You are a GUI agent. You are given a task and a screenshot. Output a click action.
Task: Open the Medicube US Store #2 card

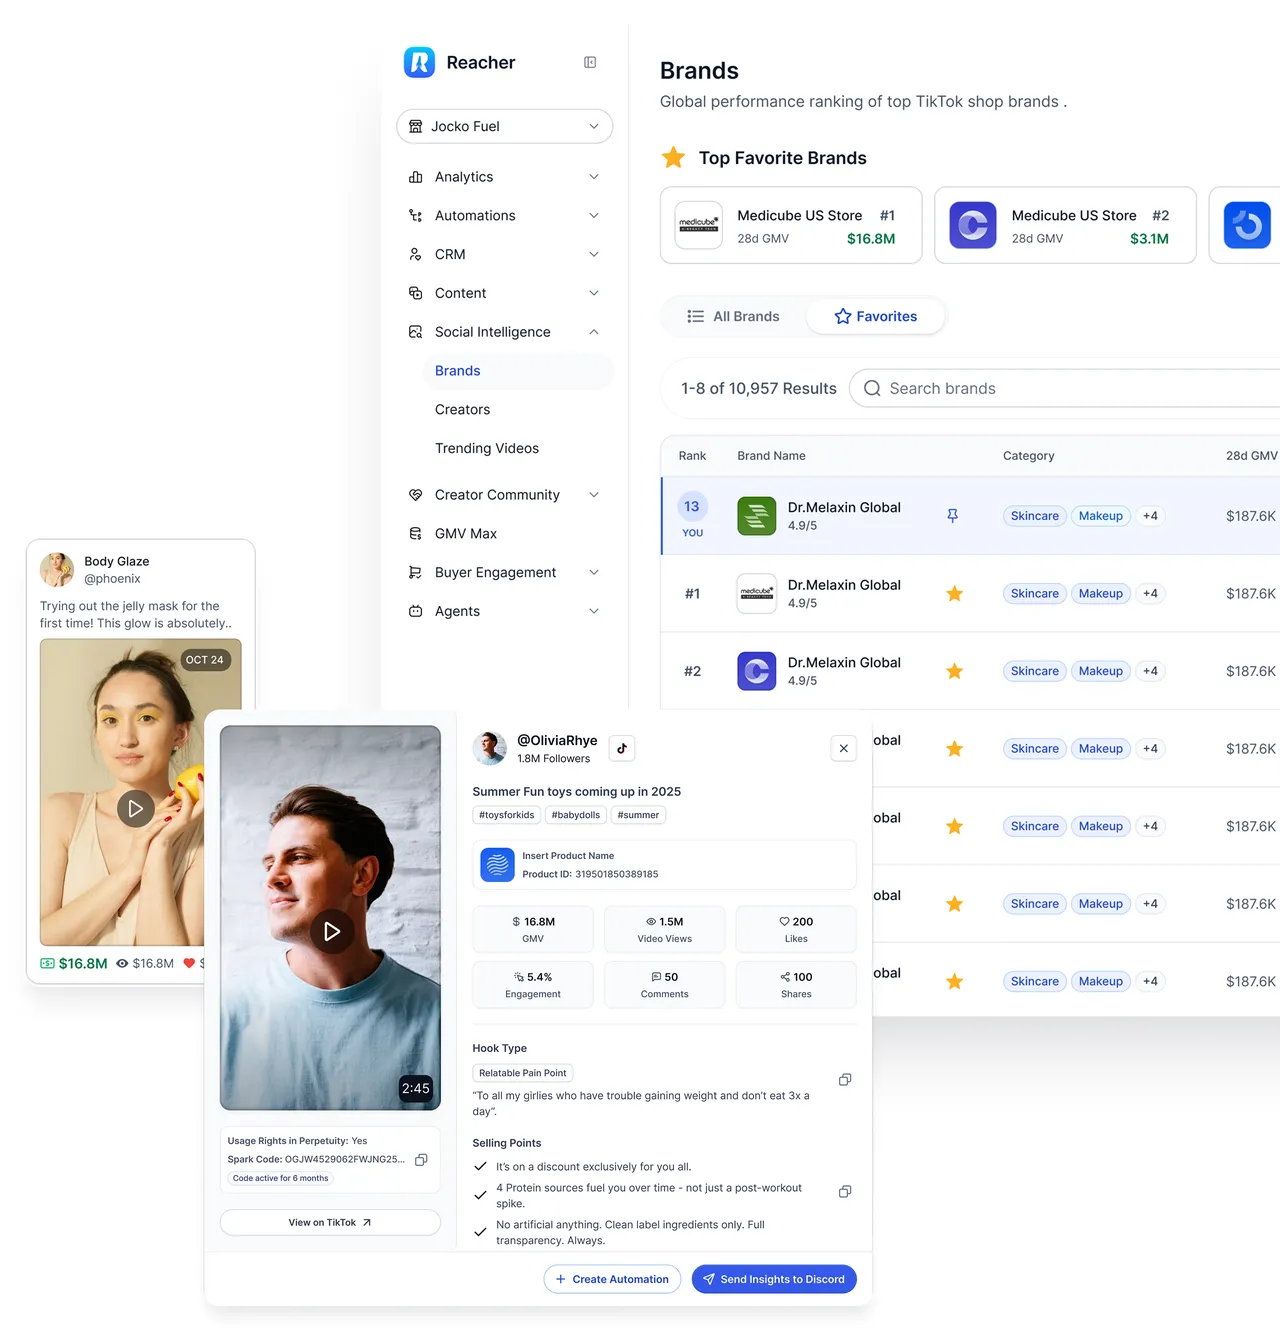(1065, 226)
